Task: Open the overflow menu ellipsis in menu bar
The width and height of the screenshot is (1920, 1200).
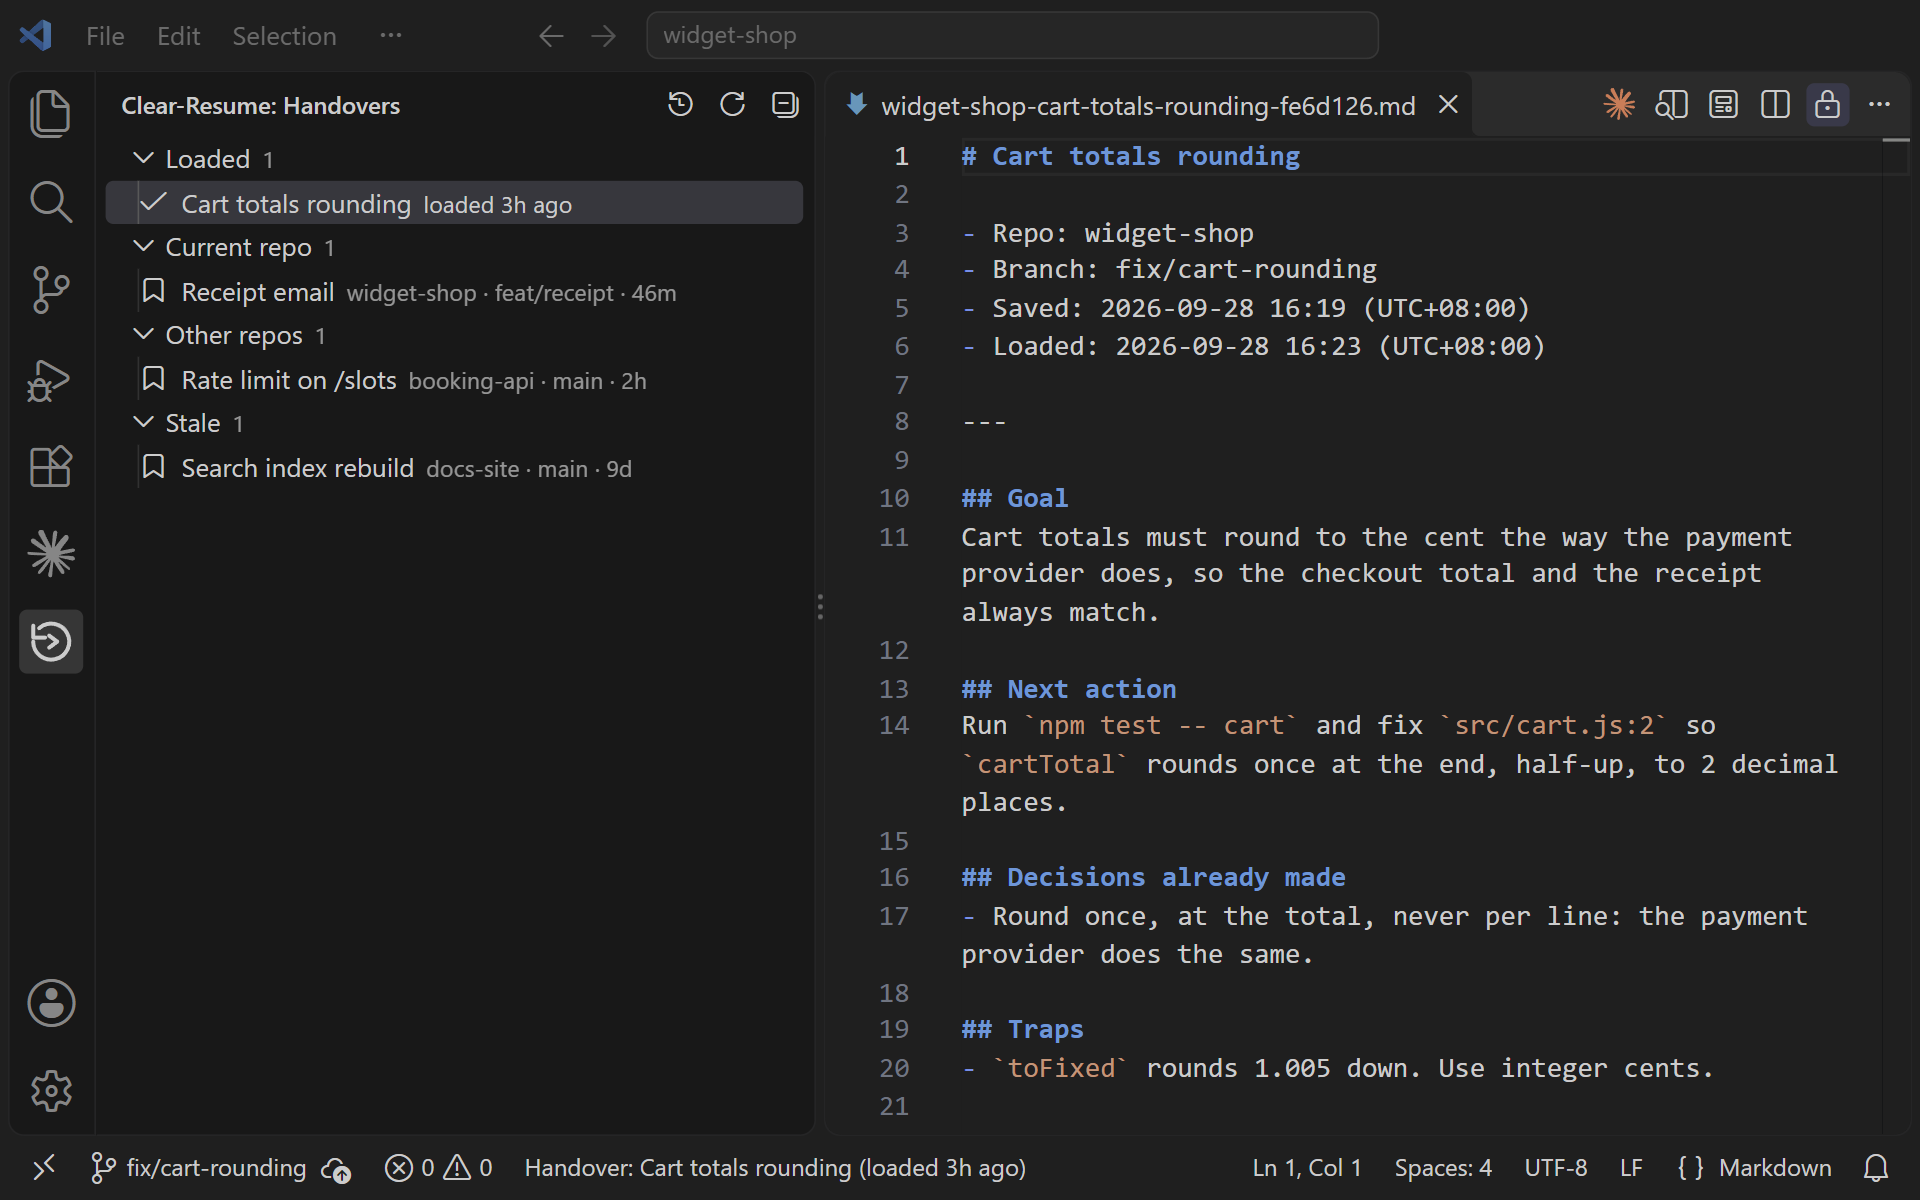Action: pyautogui.click(x=390, y=36)
